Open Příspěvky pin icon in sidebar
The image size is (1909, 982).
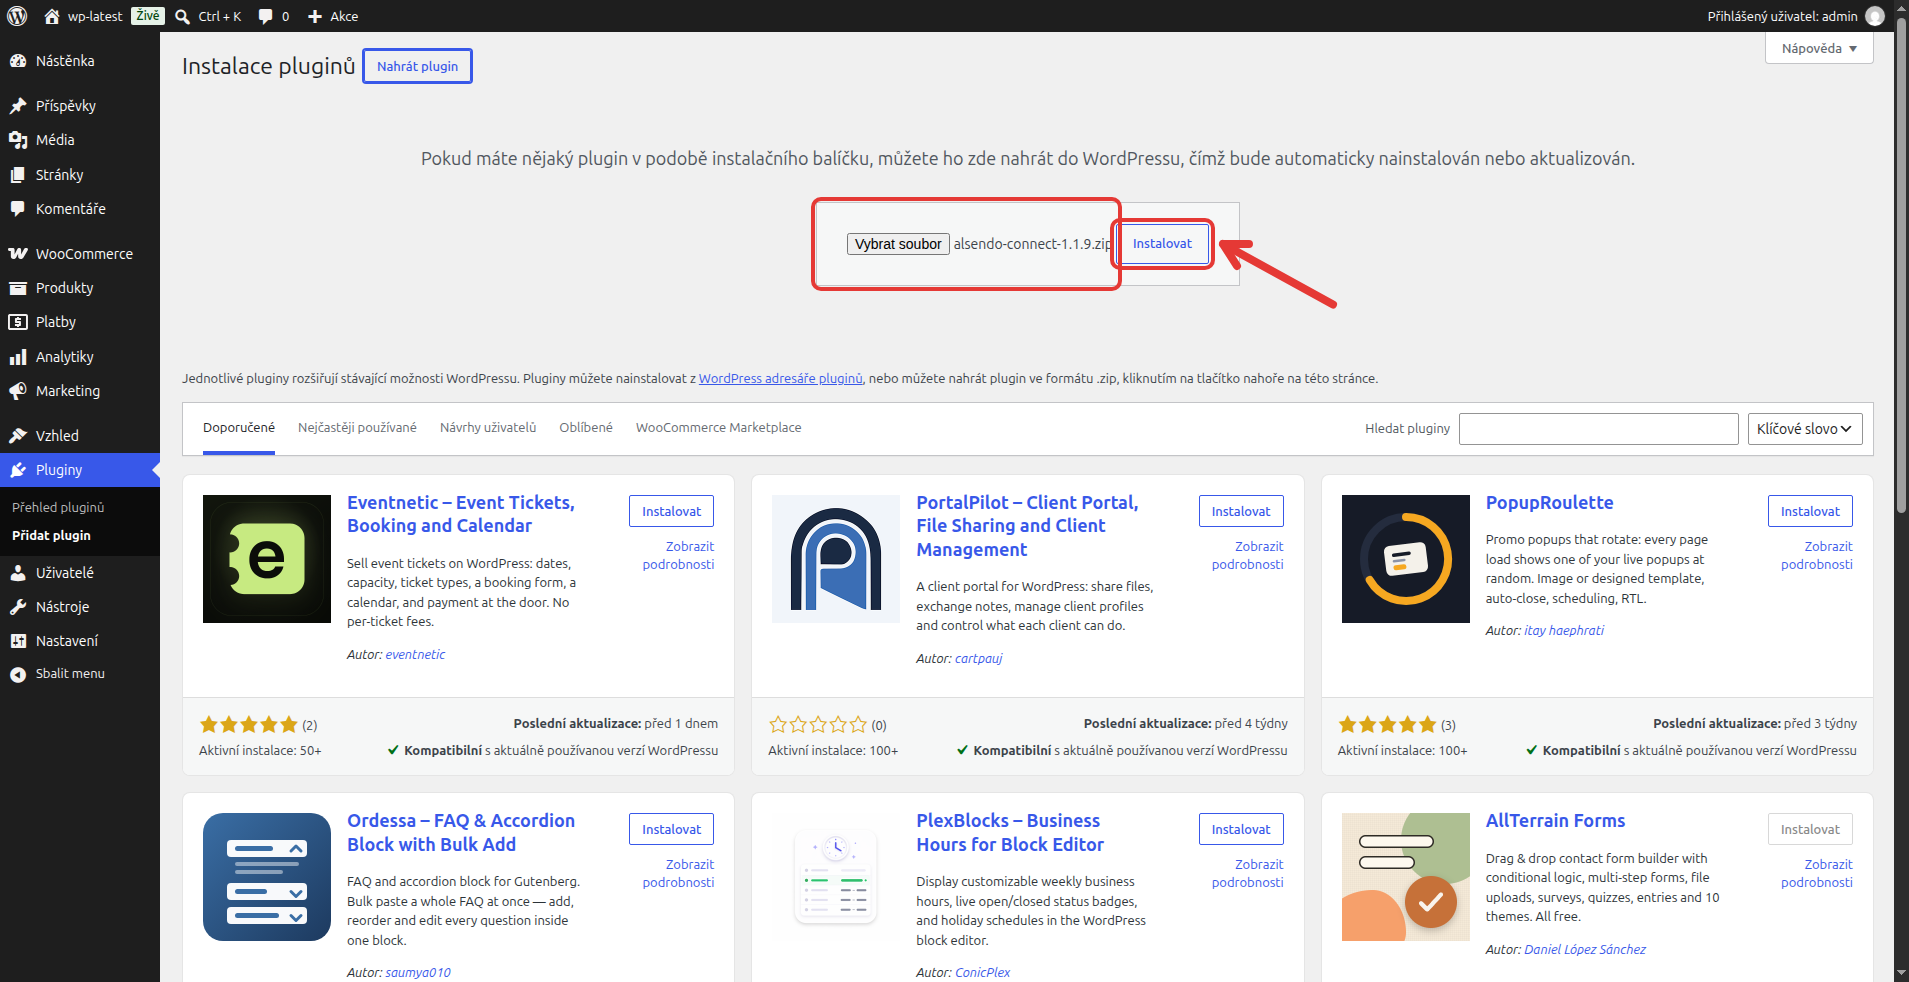pos(18,106)
